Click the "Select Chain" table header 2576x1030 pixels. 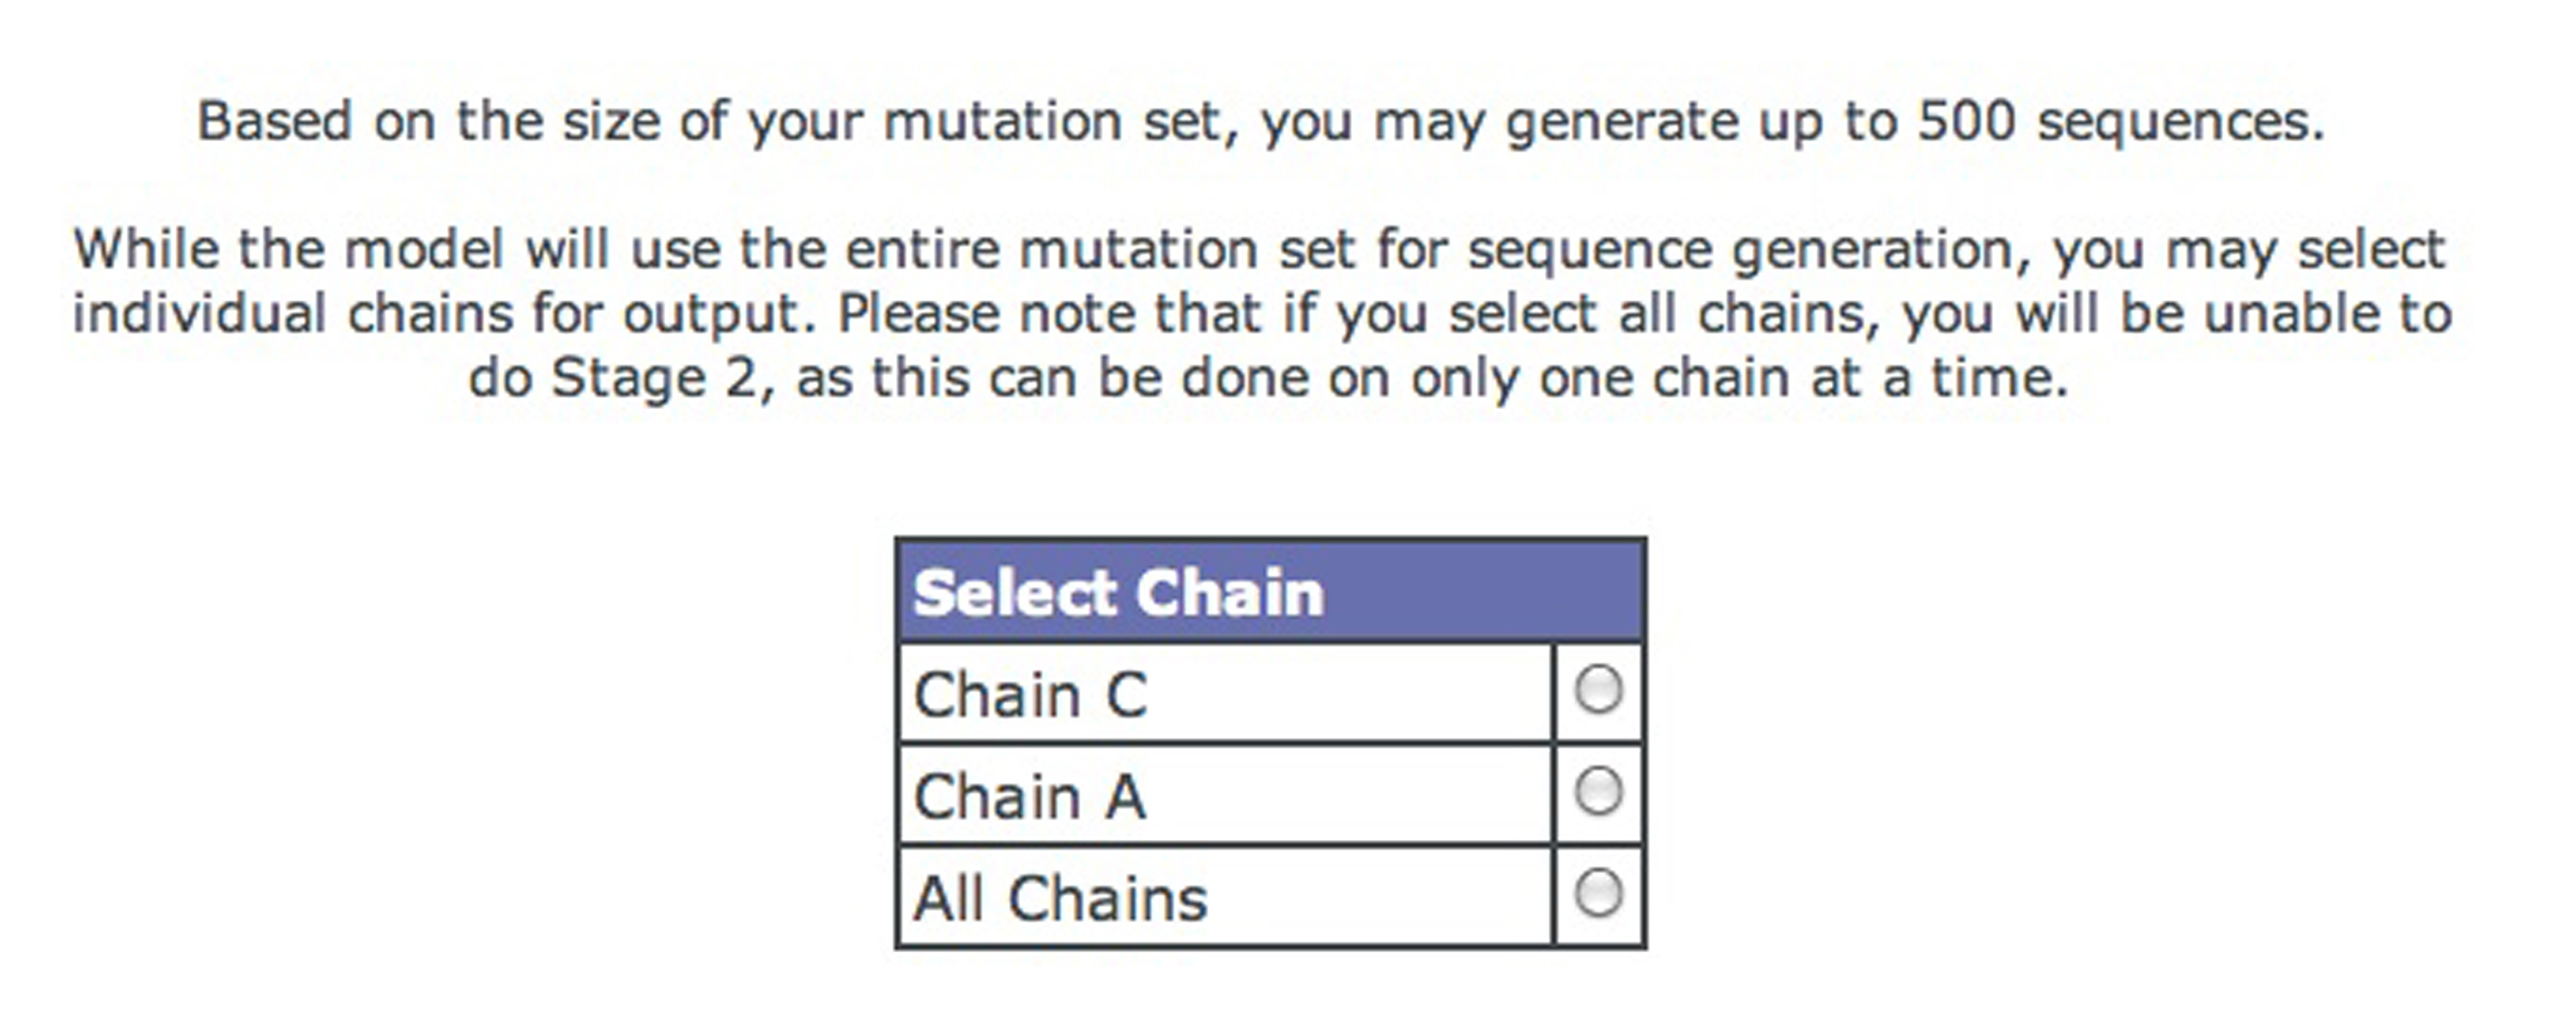tap(1118, 593)
